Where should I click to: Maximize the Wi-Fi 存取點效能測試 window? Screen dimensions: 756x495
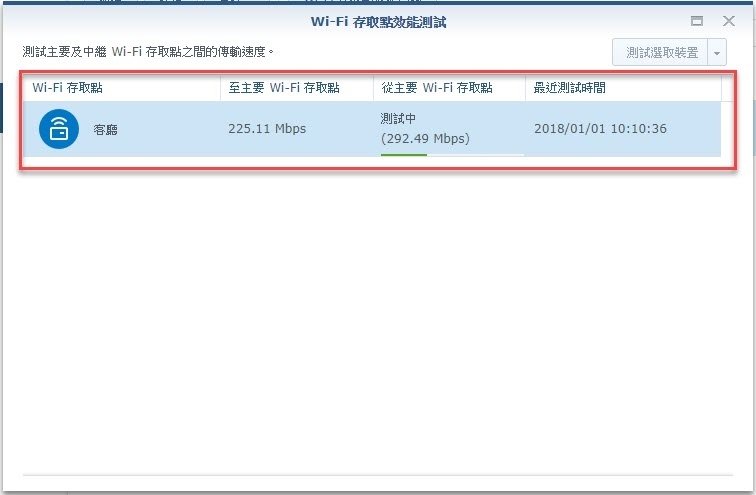697,21
